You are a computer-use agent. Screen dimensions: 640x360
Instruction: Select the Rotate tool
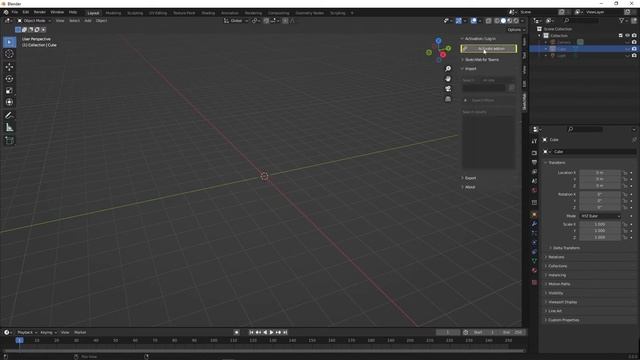[9, 79]
